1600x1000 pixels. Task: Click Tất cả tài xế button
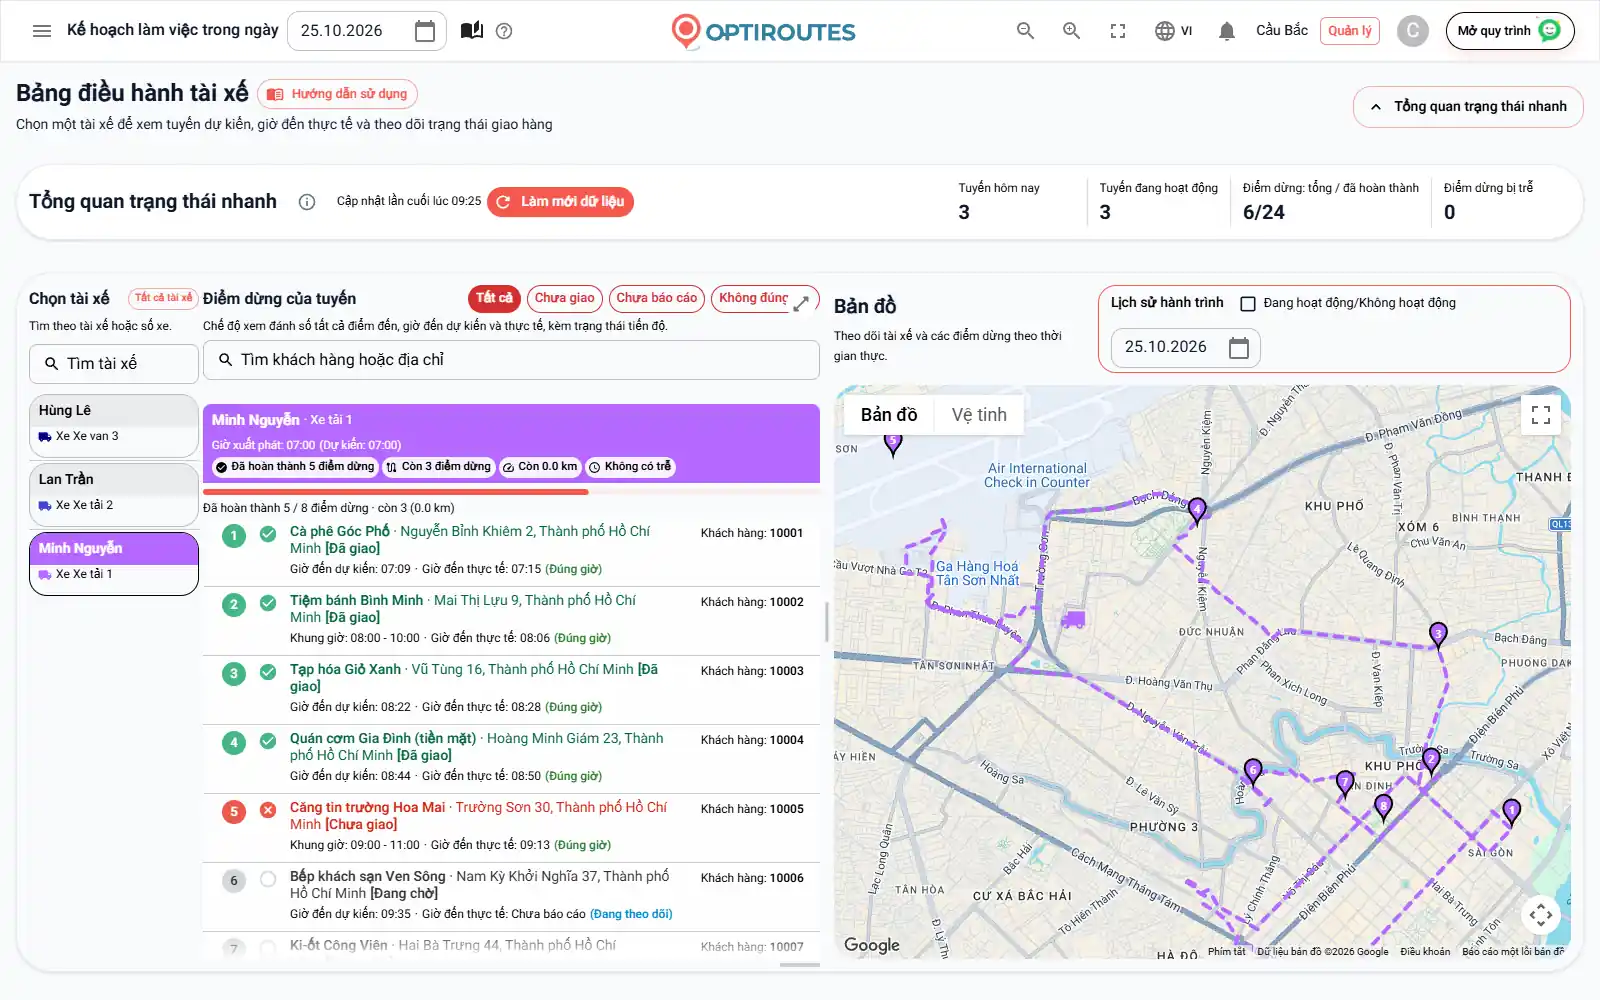[163, 298]
